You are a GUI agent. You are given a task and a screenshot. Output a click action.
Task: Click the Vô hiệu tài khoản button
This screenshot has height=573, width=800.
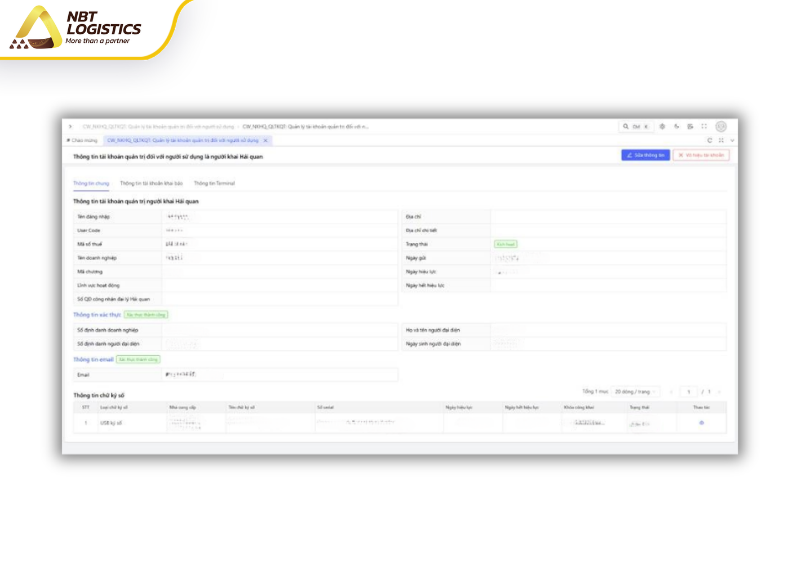[701, 155]
